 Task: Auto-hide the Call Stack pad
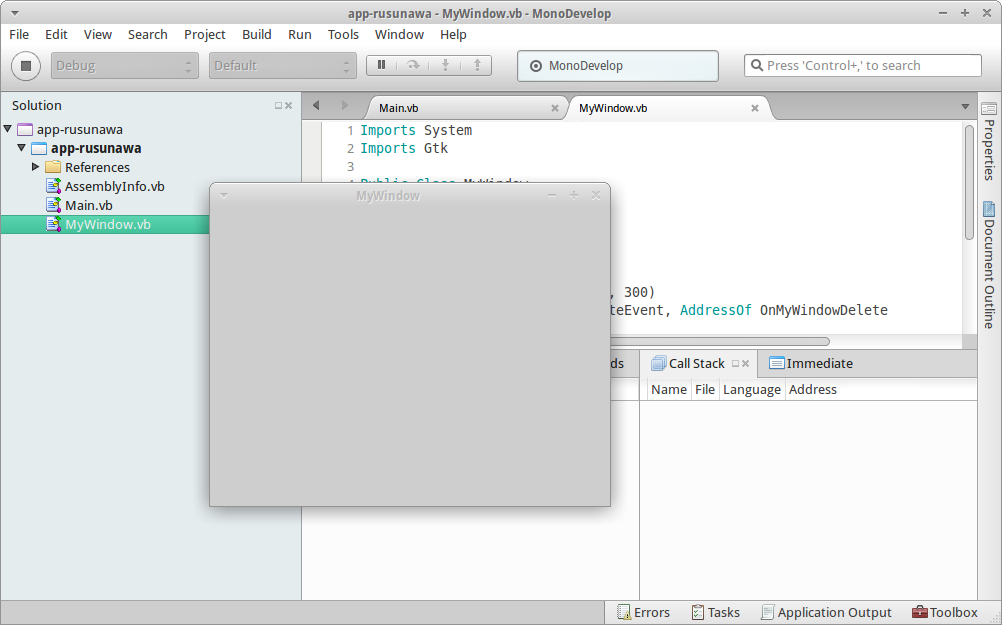click(735, 364)
